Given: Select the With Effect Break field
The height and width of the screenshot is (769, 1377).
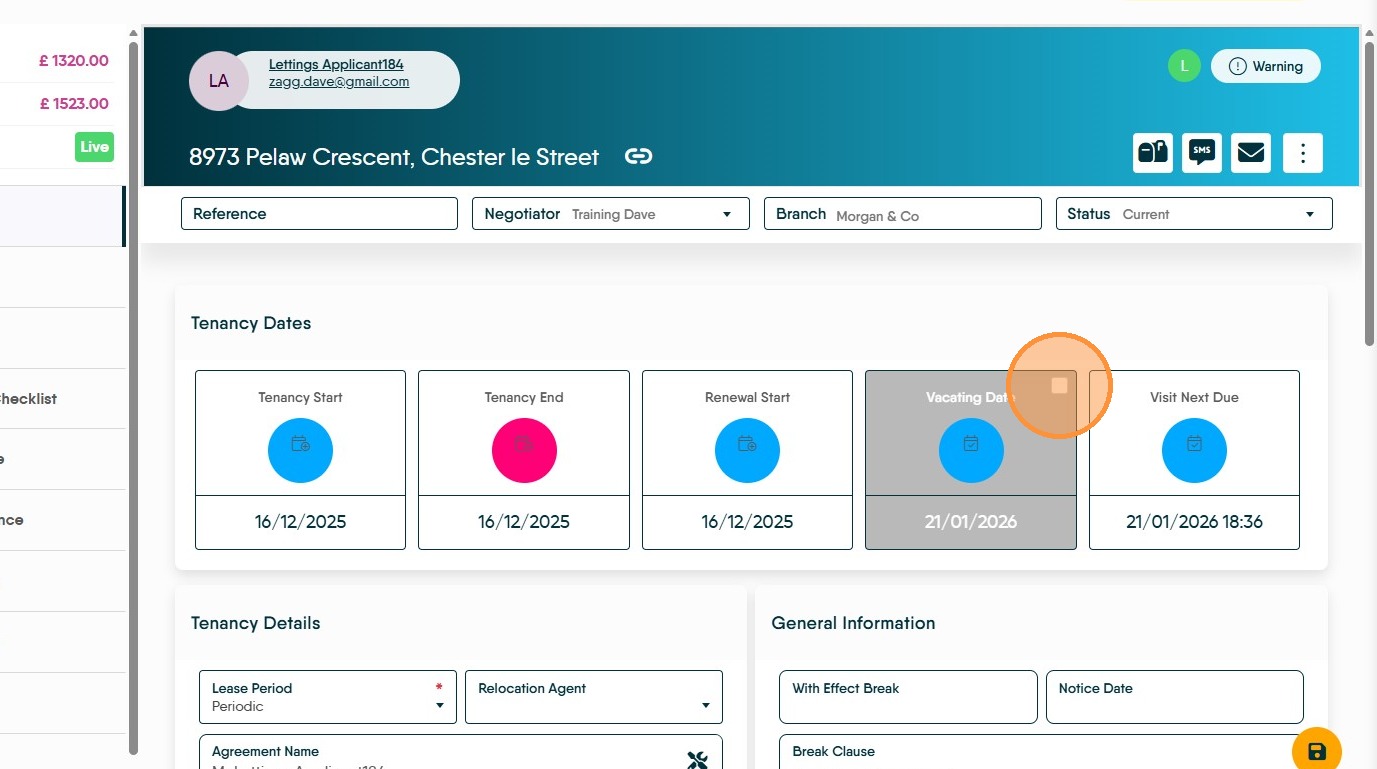Looking at the screenshot, I should 908,697.
